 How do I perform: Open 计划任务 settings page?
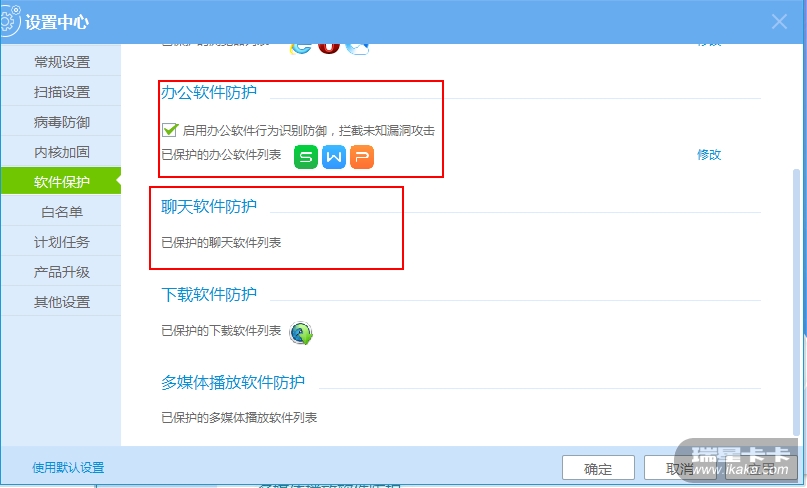(x=61, y=241)
